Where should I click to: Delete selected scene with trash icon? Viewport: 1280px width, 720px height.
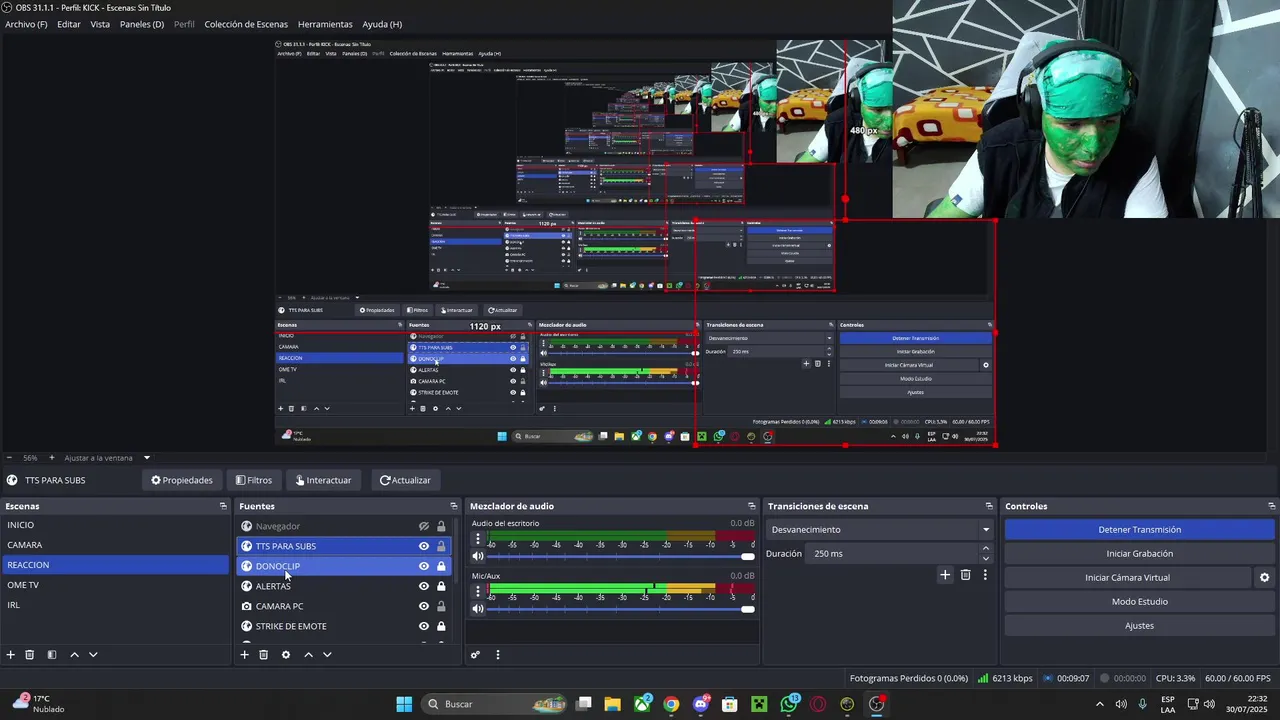coord(30,655)
